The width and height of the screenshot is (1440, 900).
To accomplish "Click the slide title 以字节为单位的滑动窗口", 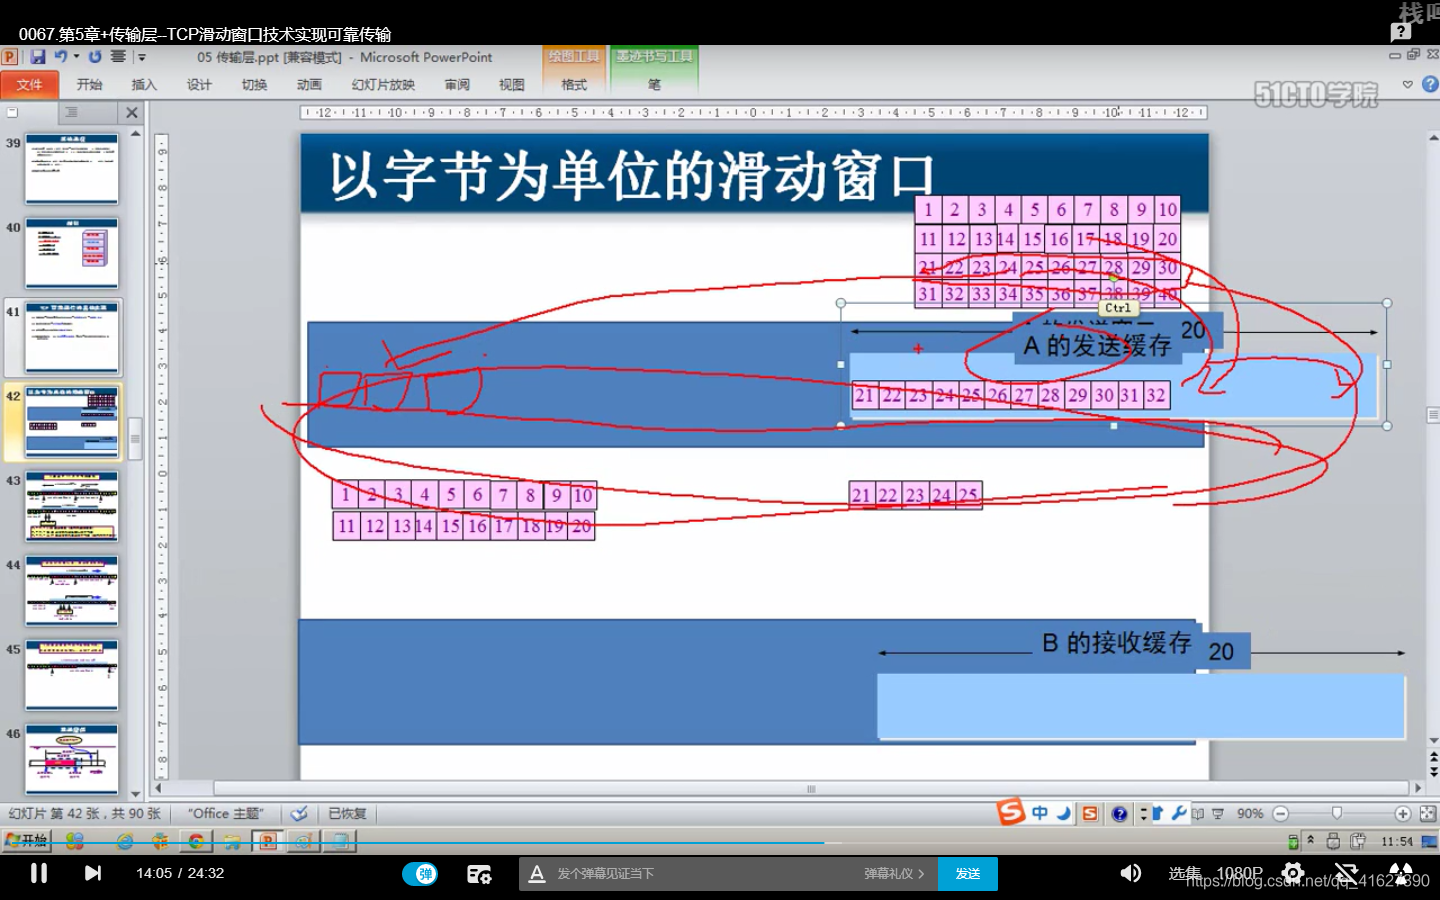I will [x=632, y=177].
